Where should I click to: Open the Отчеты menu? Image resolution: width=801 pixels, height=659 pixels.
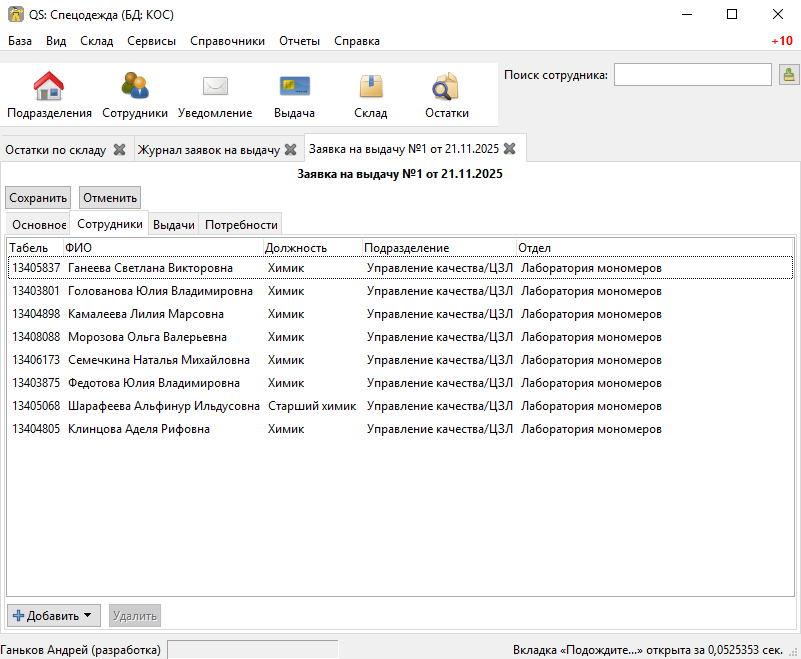299,41
